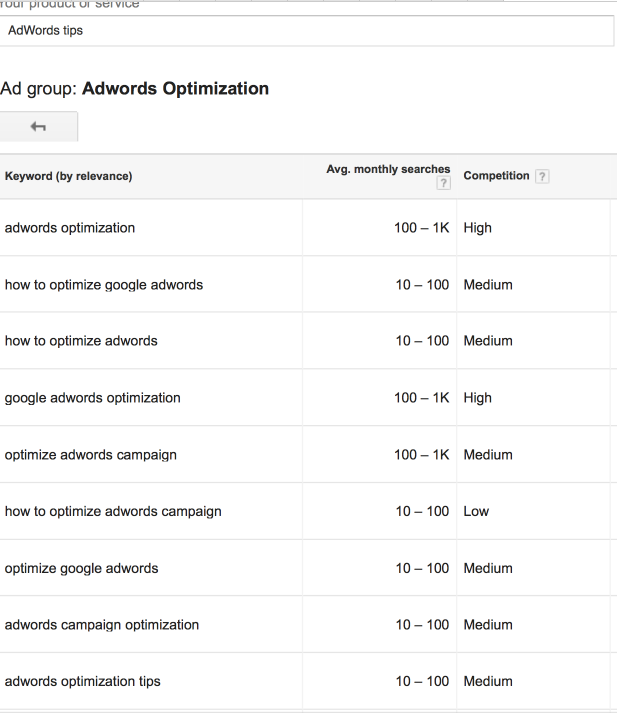This screenshot has width=617, height=713.
Task: Select the 'adwords optimization' keyword
Action: tap(70, 228)
